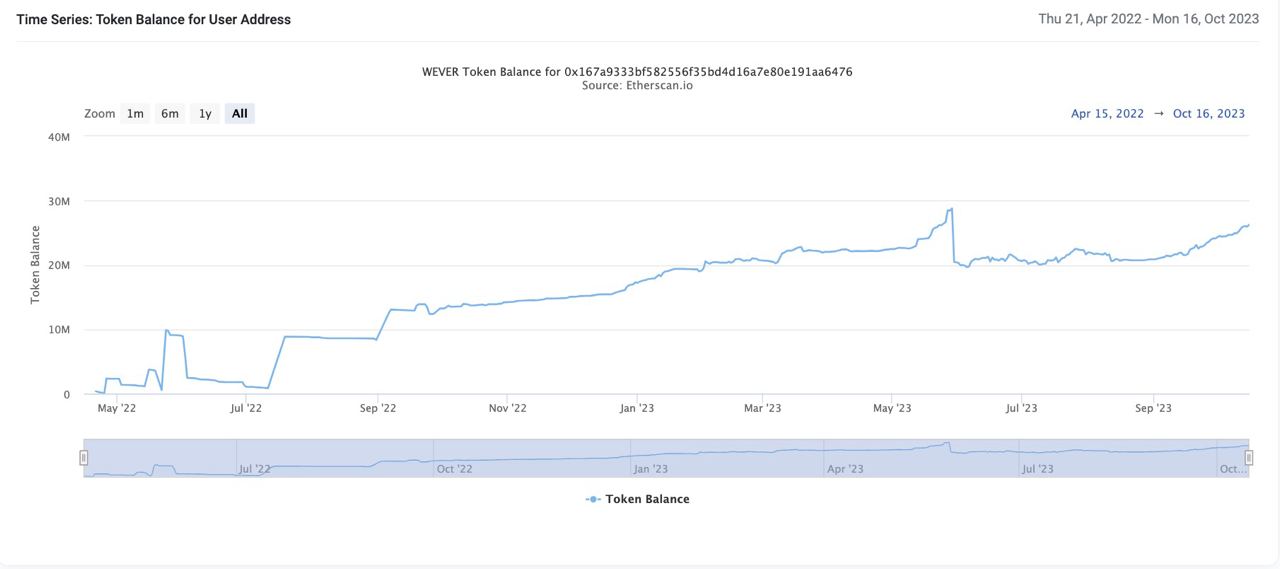Edit the Apr 15, 2022 start date
1280x569 pixels.
coord(1107,114)
